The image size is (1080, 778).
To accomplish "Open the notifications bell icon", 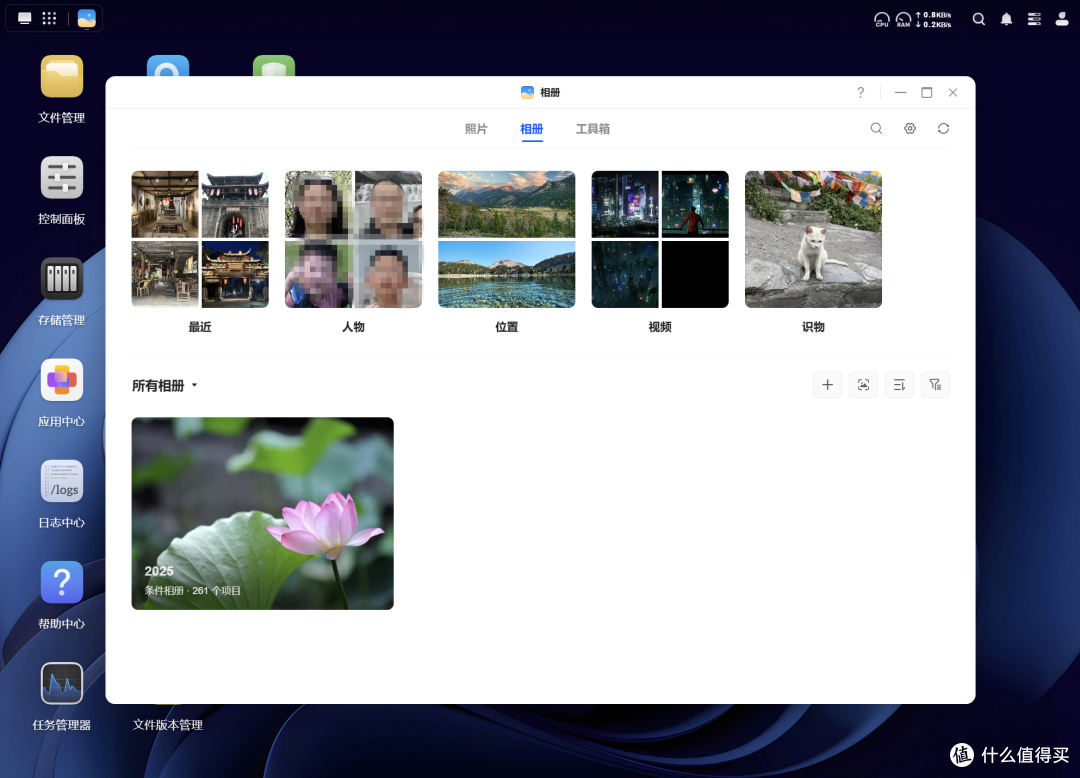I will pos(1006,19).
